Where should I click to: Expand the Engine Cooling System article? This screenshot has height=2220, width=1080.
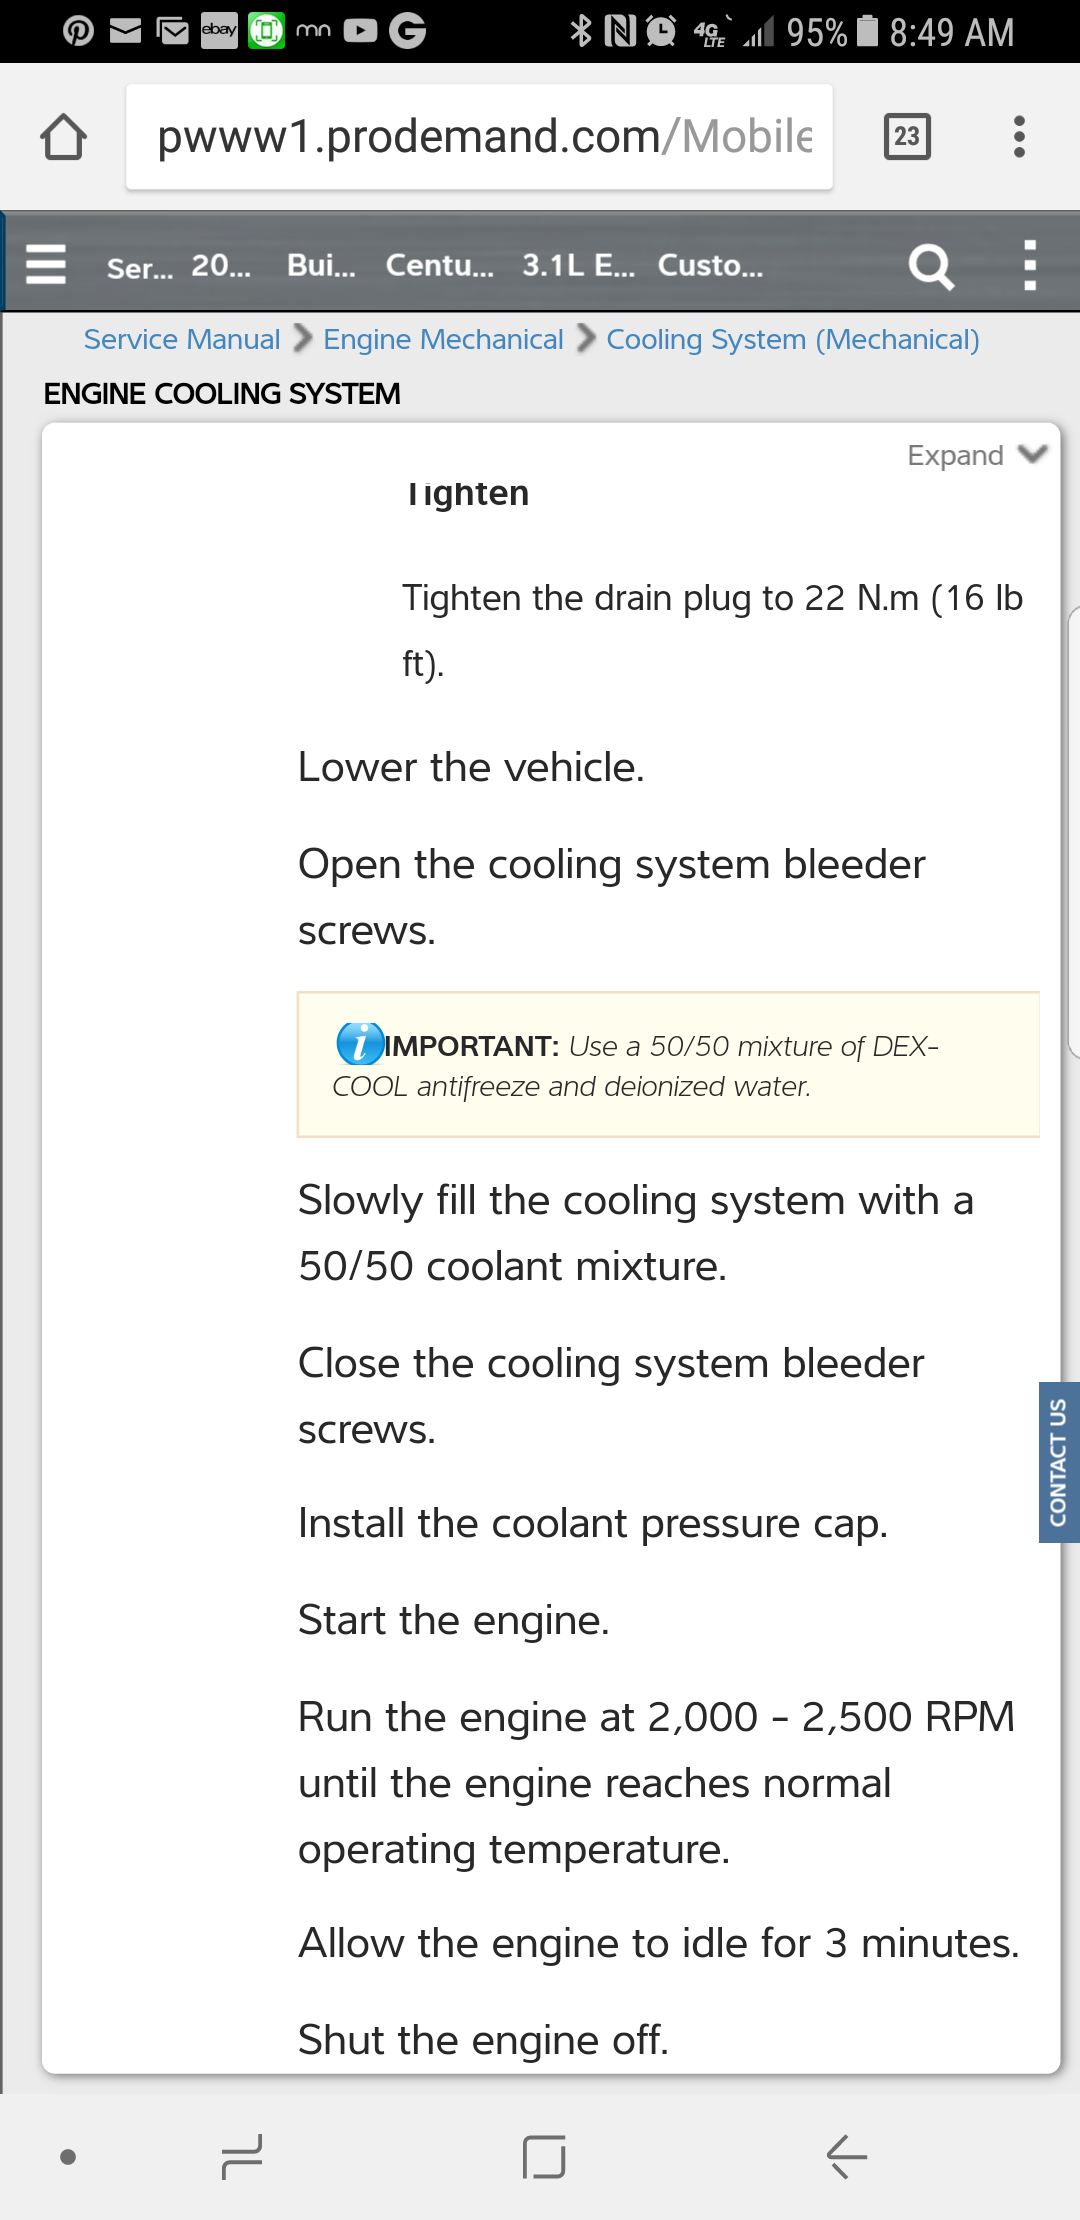click(x=975, y=456)
